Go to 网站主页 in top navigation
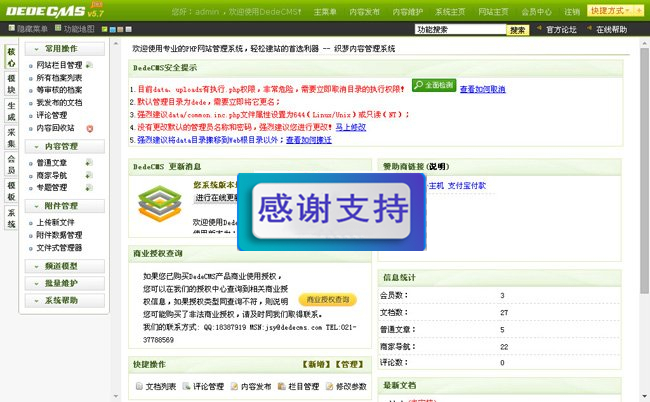Viewport: 650px width, 402px height. tap(493, 12)
